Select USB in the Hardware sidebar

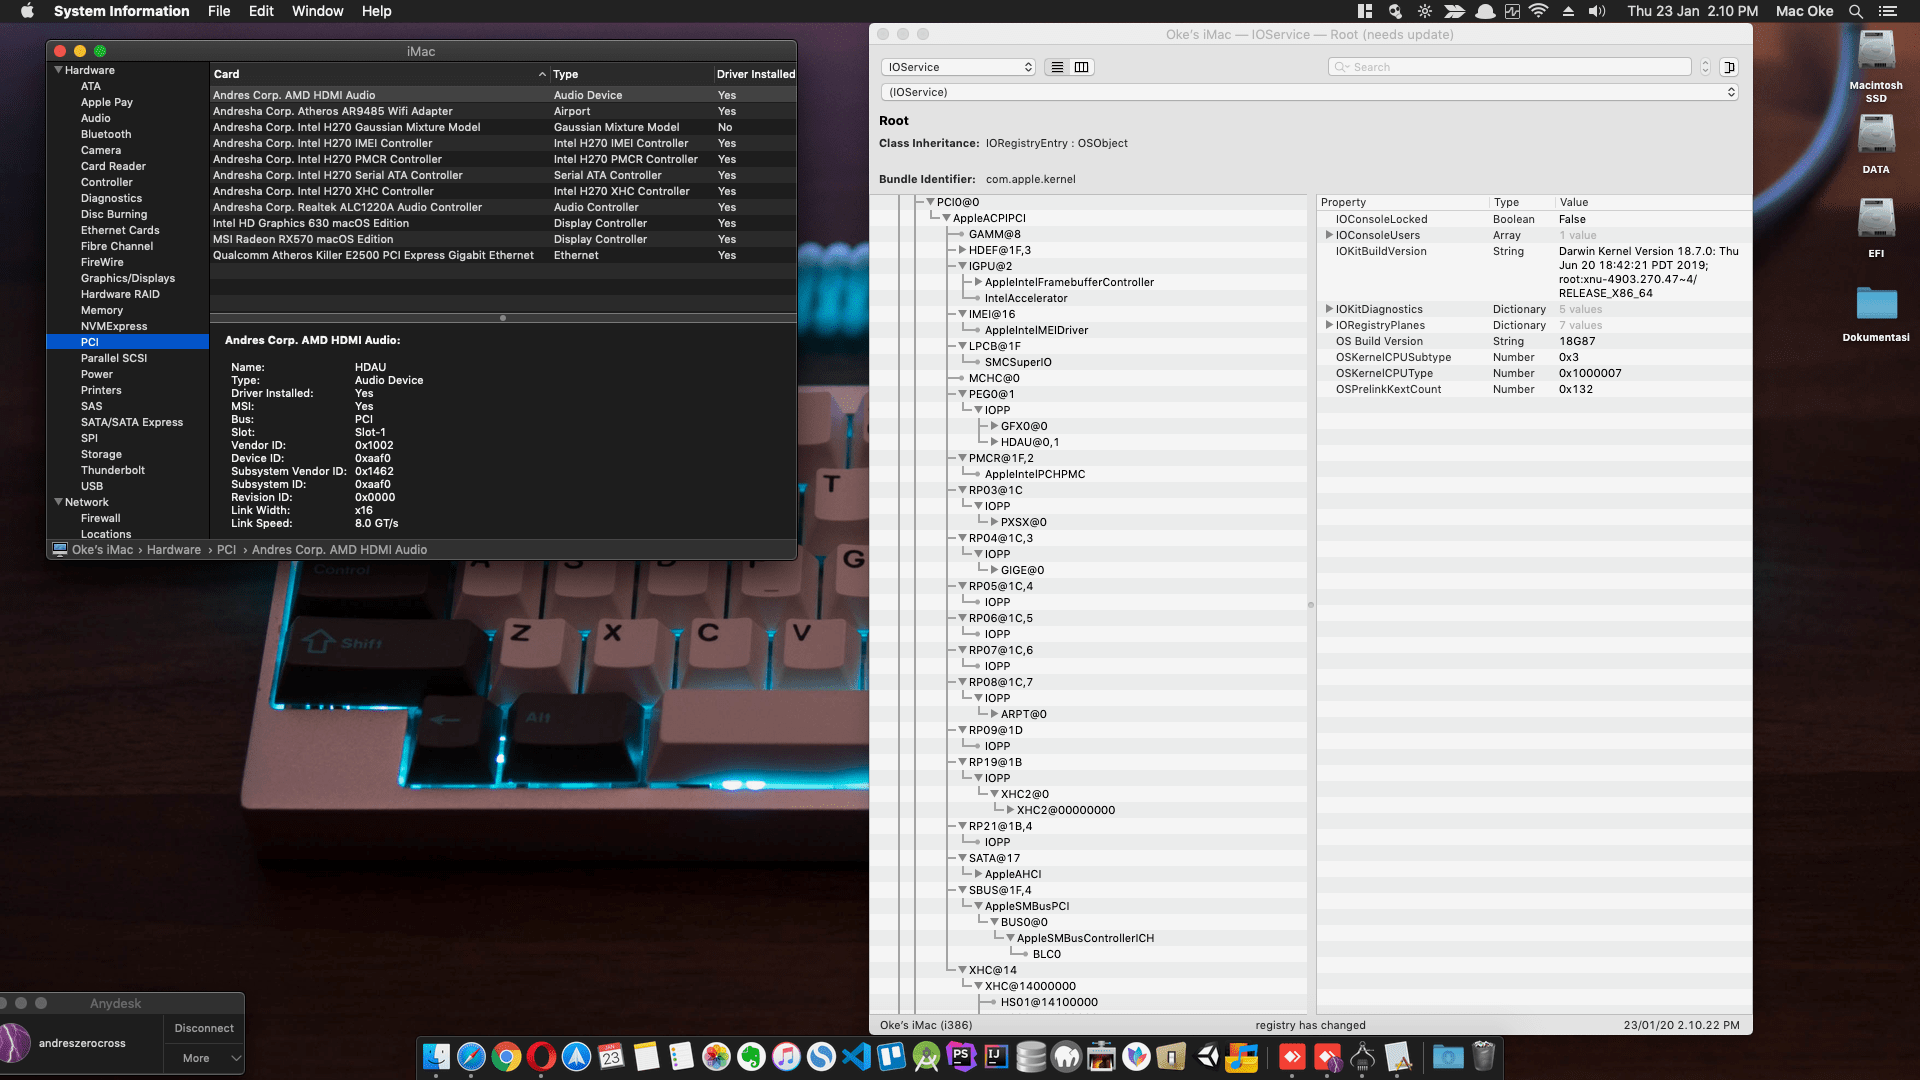point(128,486)
